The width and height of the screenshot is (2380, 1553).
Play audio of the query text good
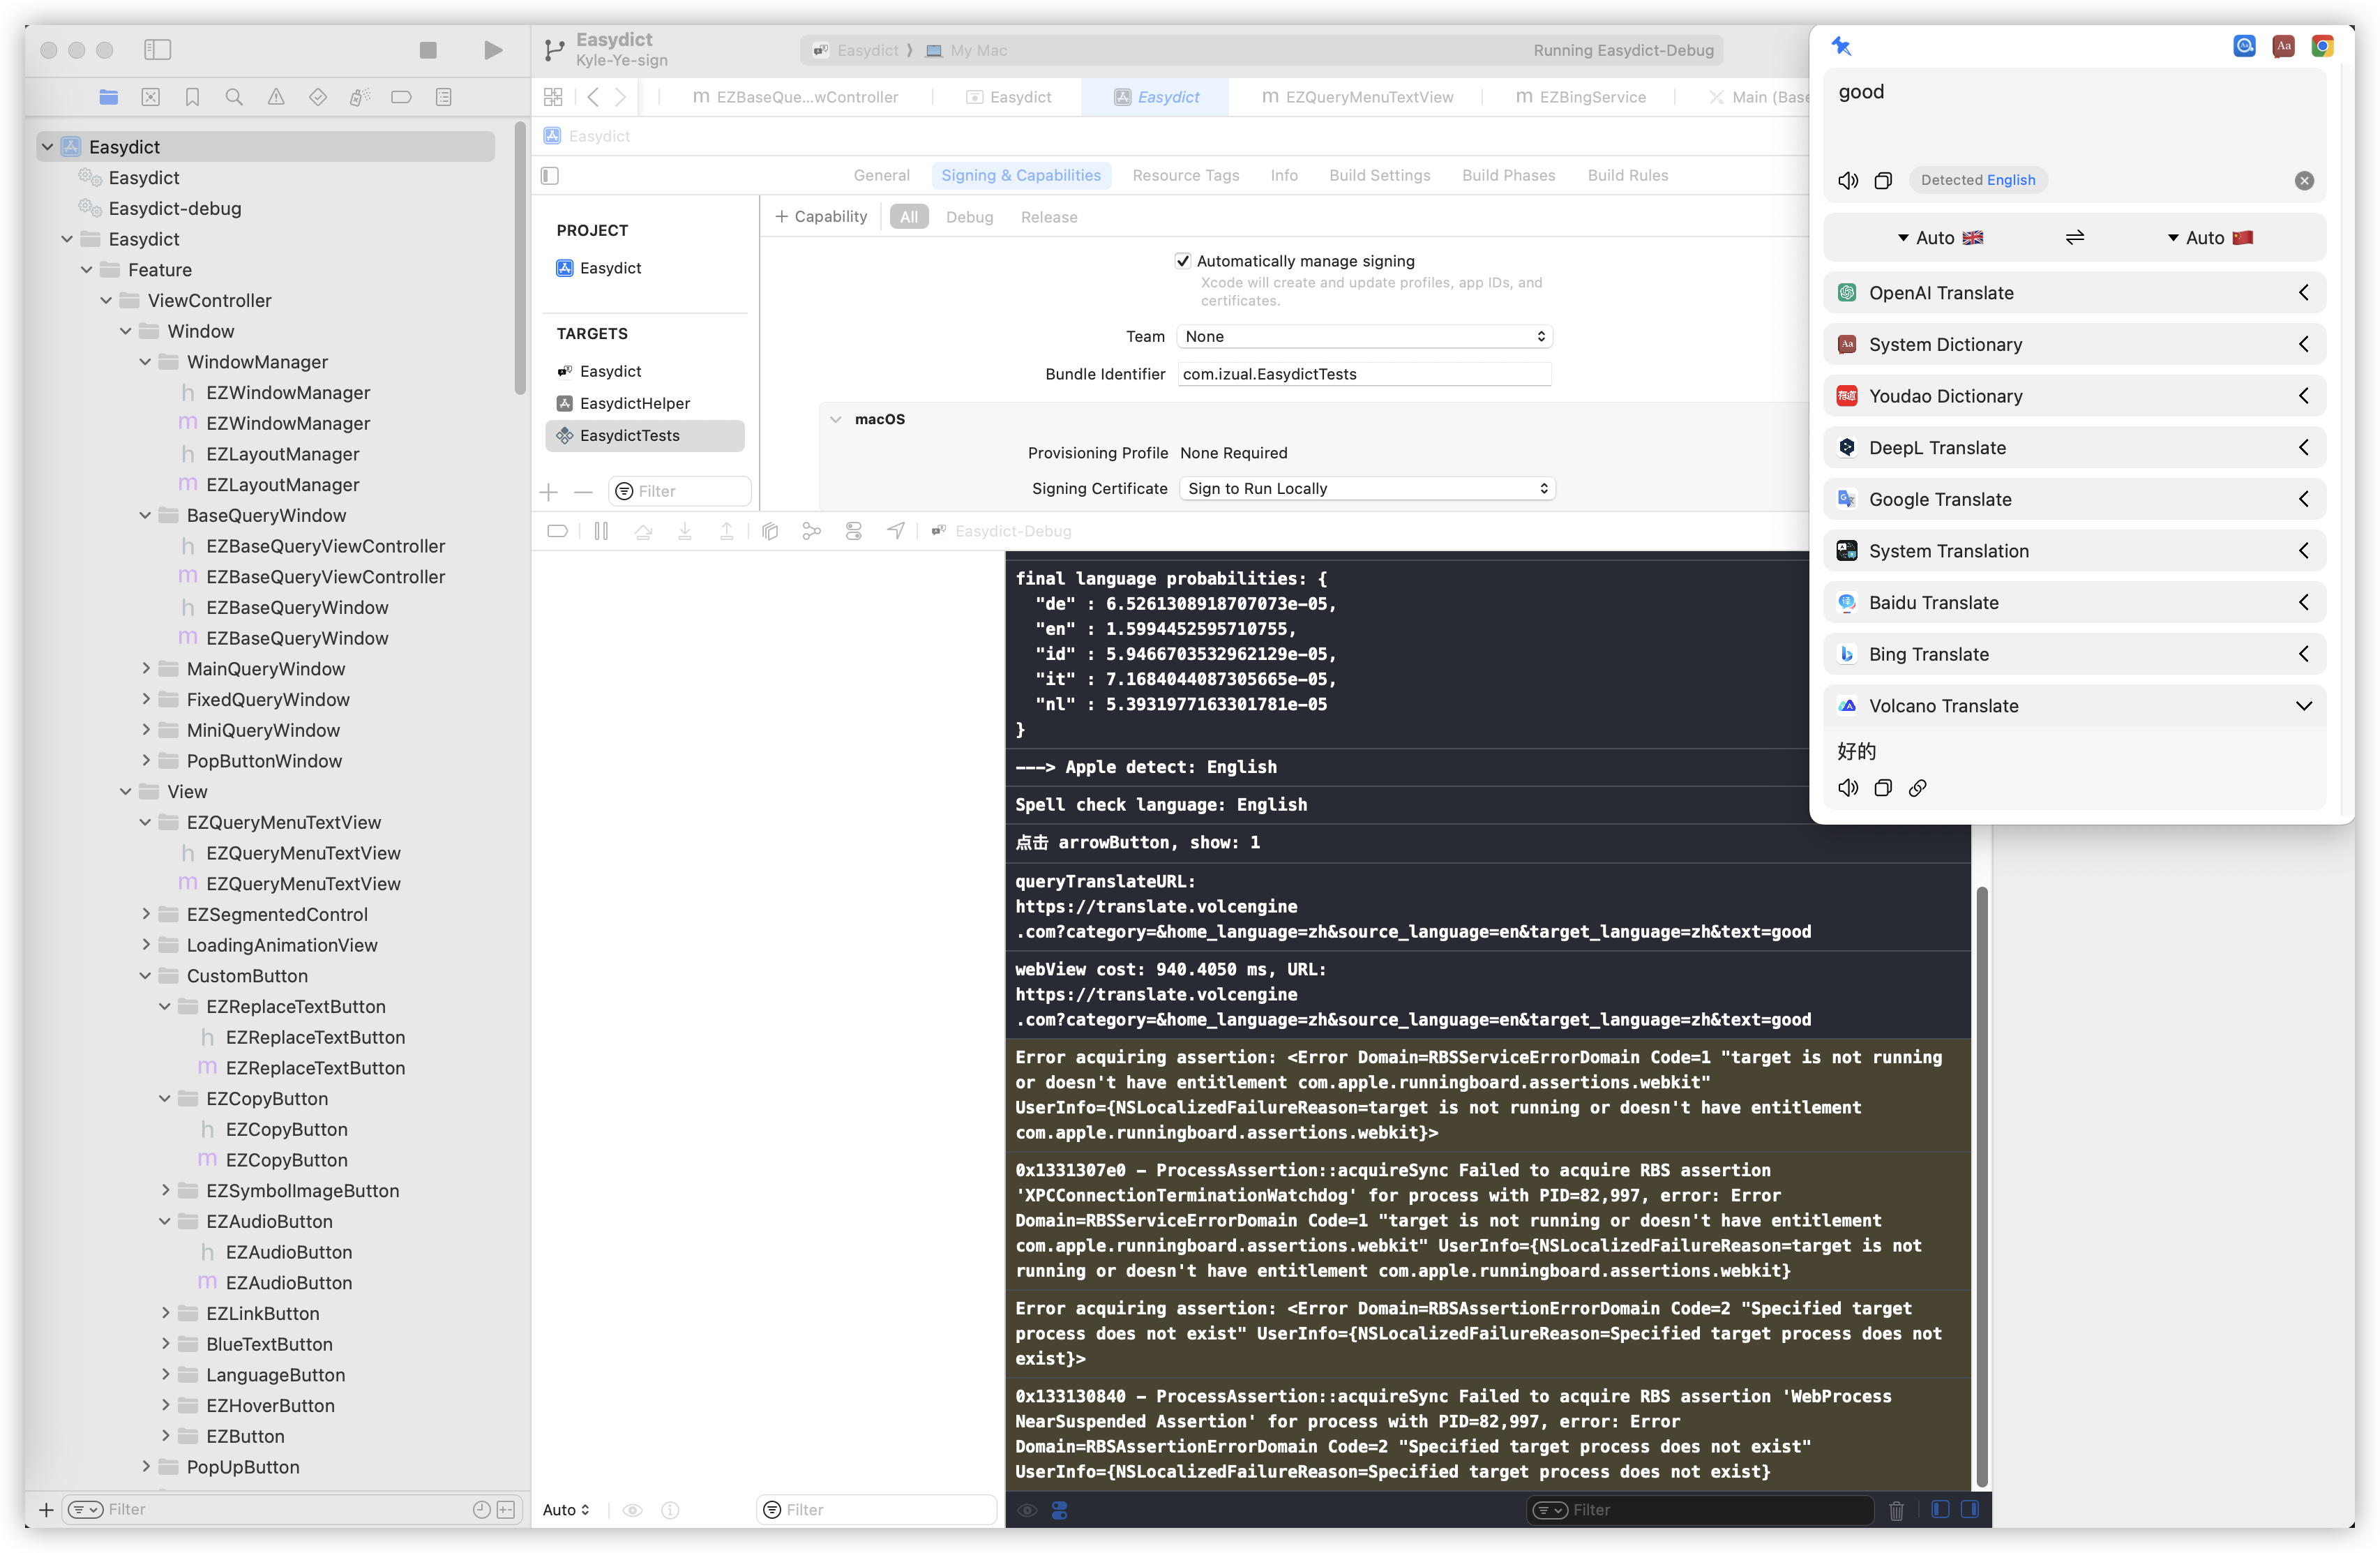point(1848,180)
